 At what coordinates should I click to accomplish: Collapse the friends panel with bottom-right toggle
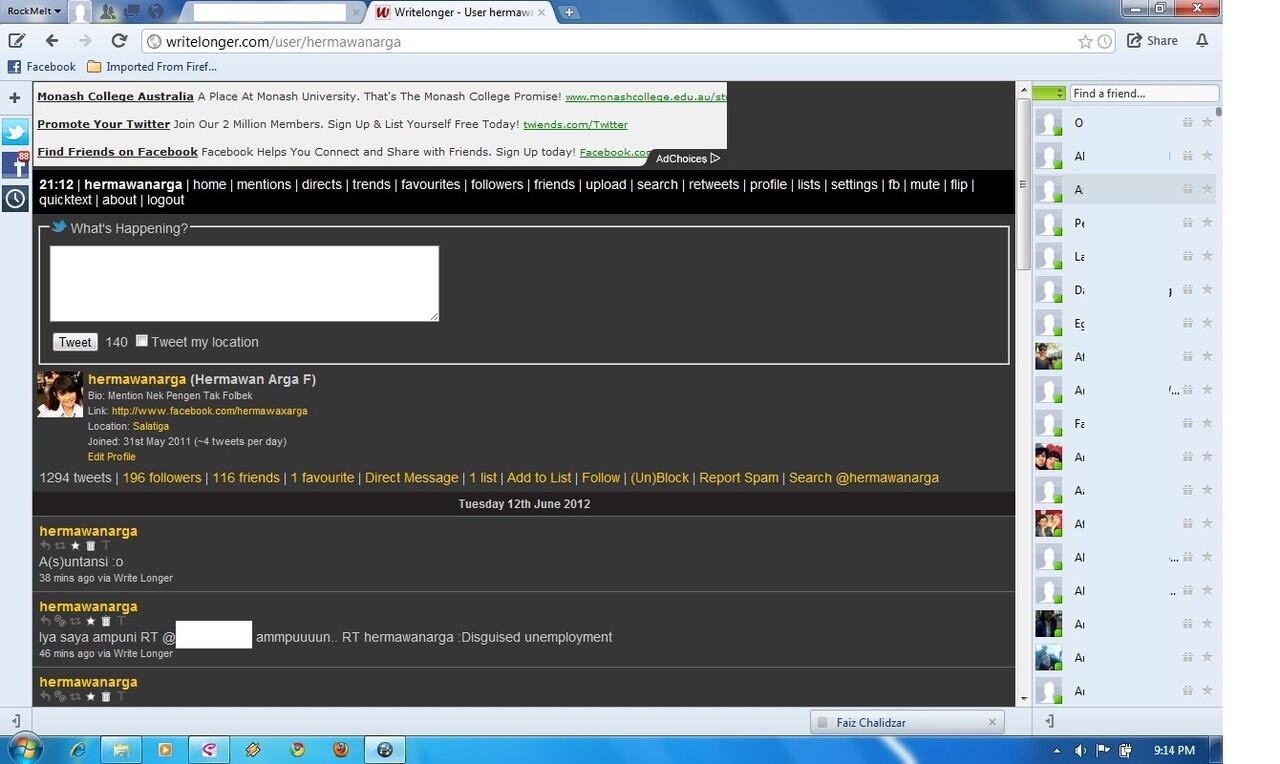pyautogui.click(x=1049, y=721)
